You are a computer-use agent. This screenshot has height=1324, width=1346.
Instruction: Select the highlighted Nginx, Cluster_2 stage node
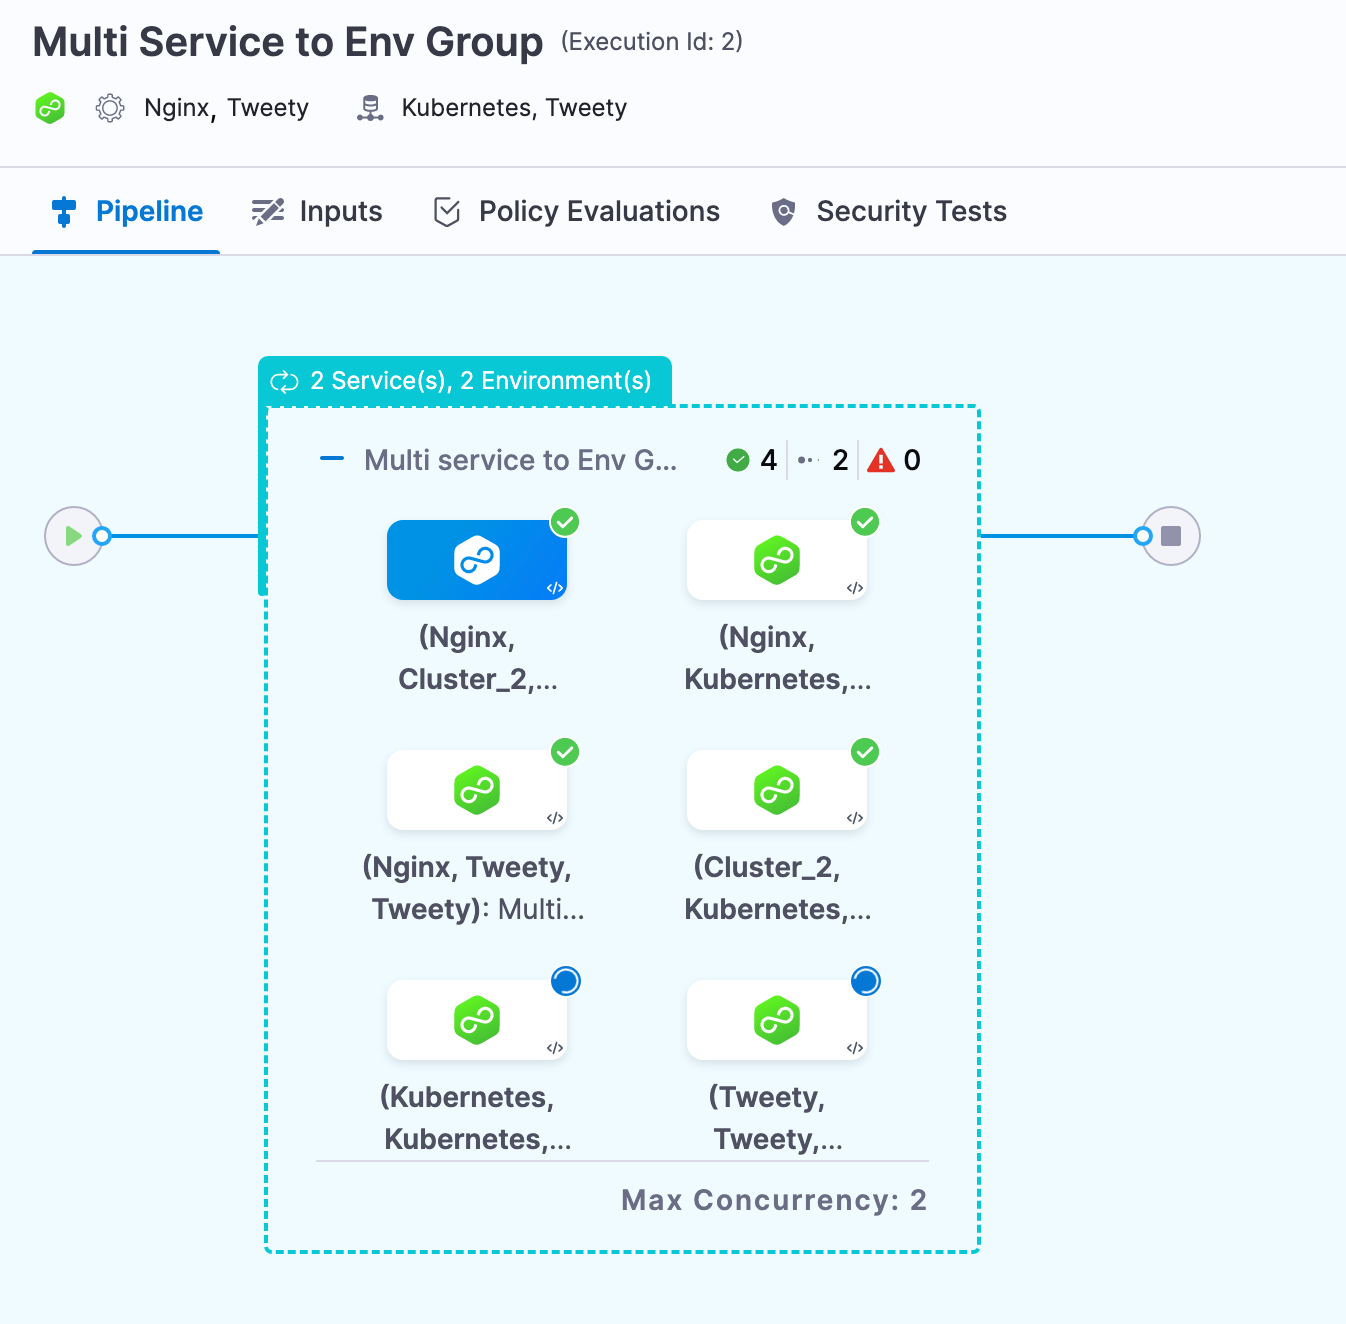pos(477,560)
